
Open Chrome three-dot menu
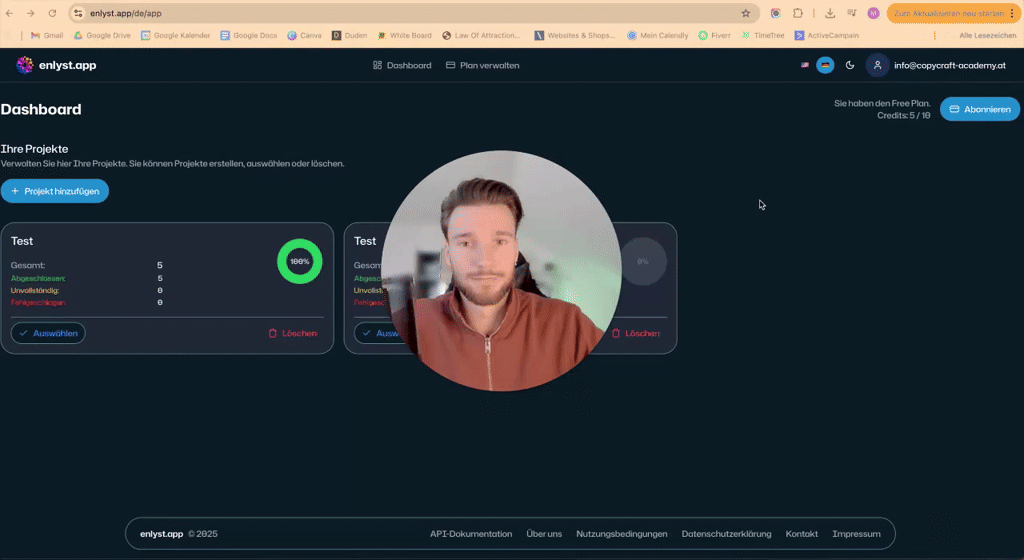(1012, 13)
